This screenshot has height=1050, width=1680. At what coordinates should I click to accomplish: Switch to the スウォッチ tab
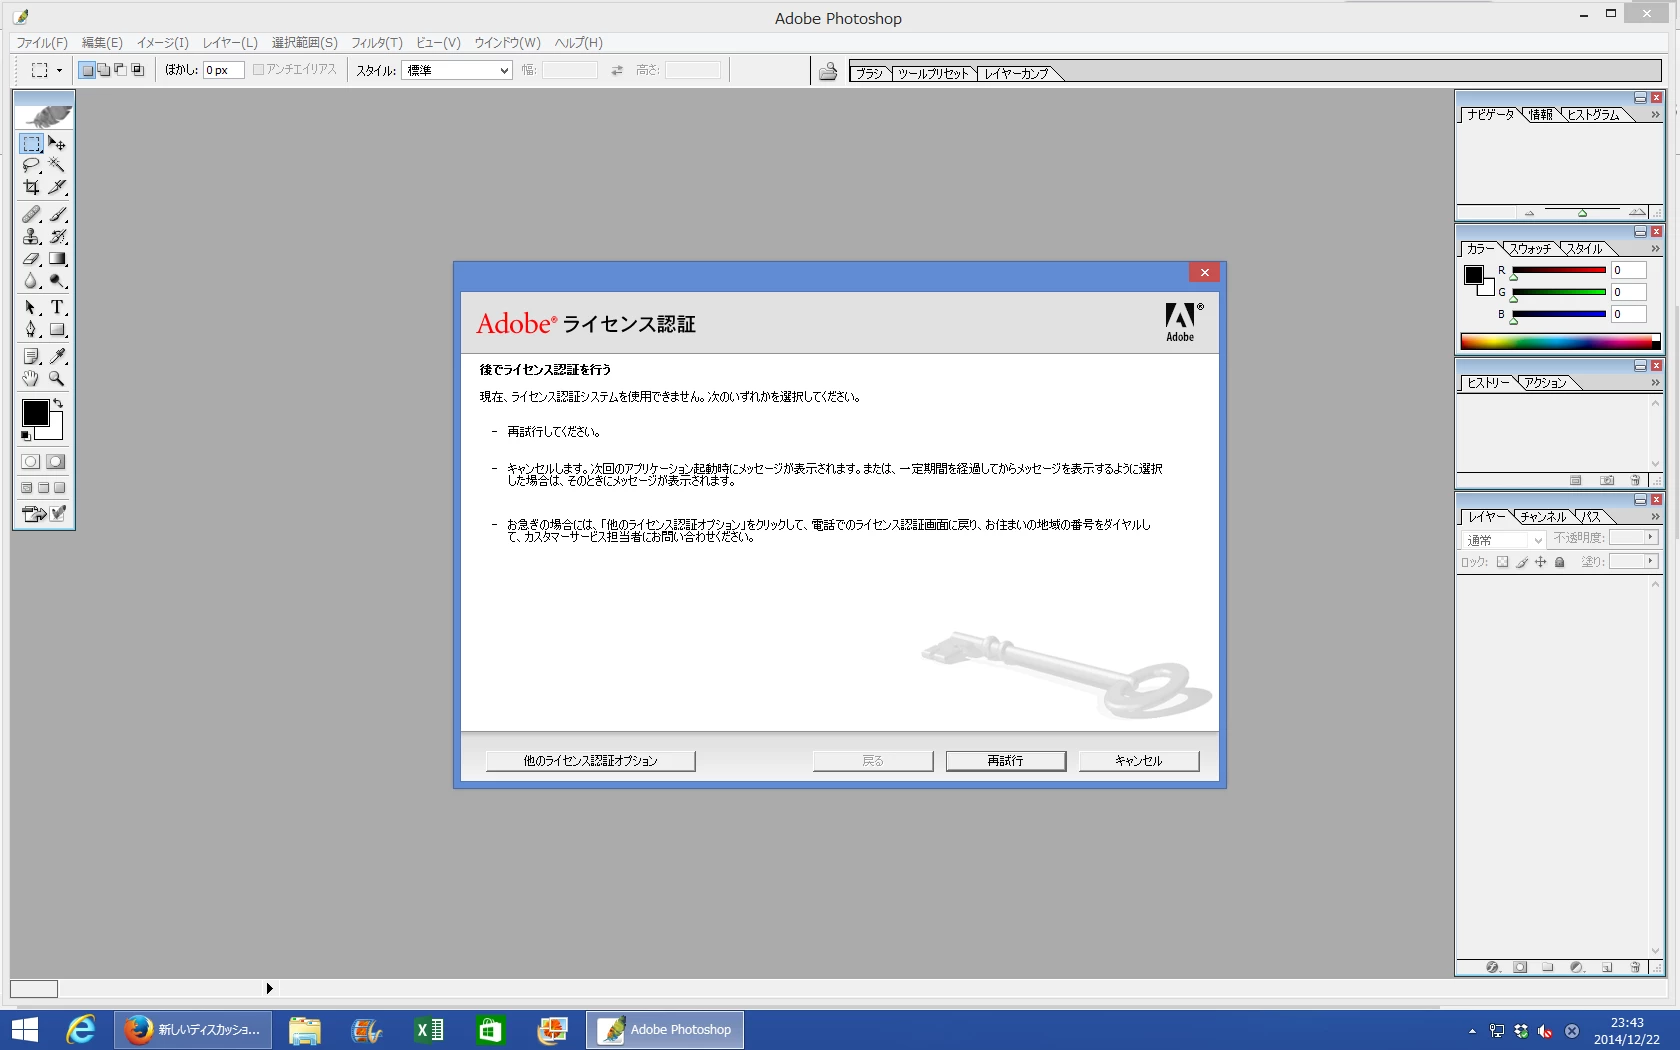coord(1530,249)
